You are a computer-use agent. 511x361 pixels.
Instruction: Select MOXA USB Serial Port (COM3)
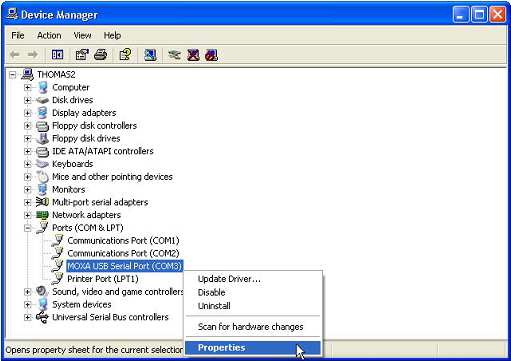(125, 266)
